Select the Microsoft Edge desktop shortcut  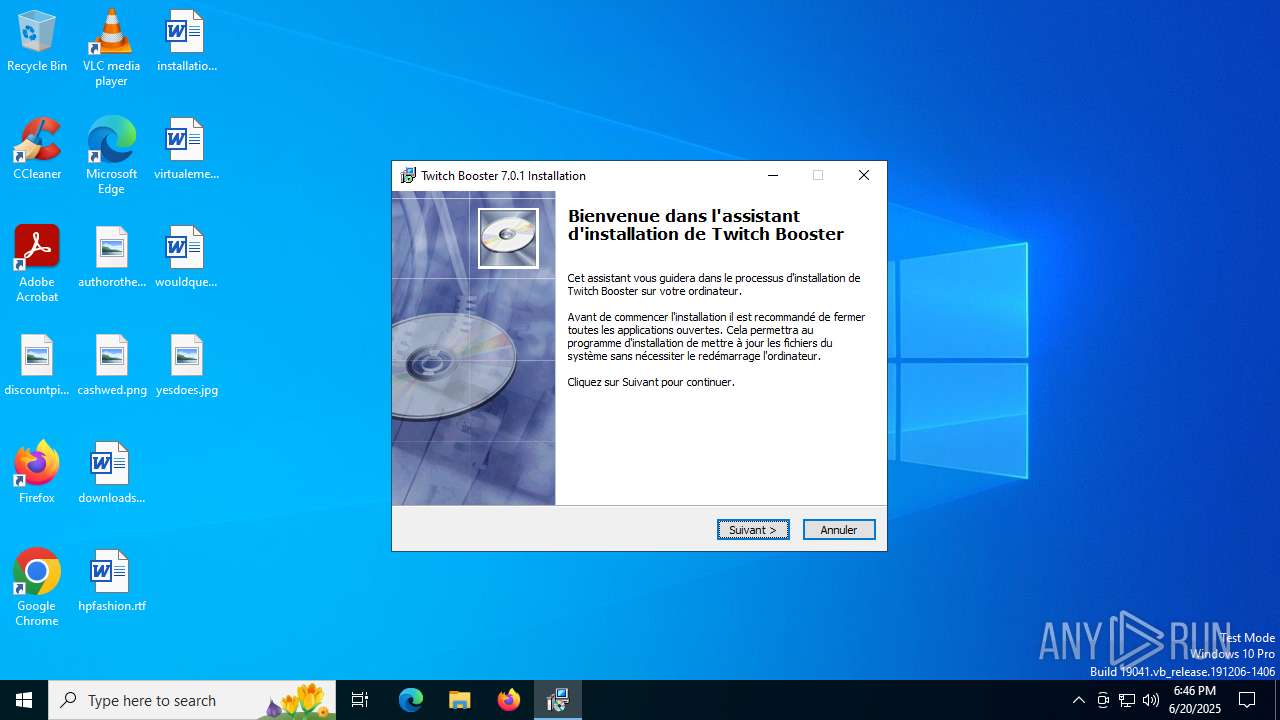[x=111, y=156]
